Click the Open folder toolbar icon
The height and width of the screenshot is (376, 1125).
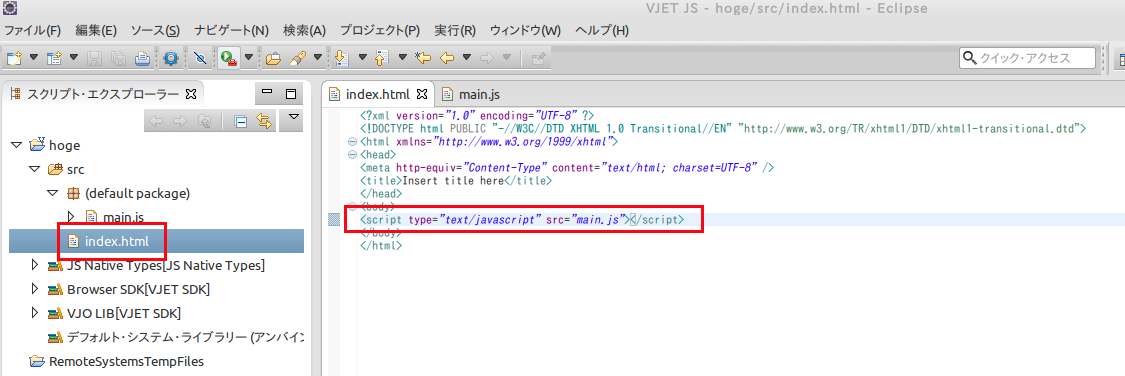[x=273, y=58]
